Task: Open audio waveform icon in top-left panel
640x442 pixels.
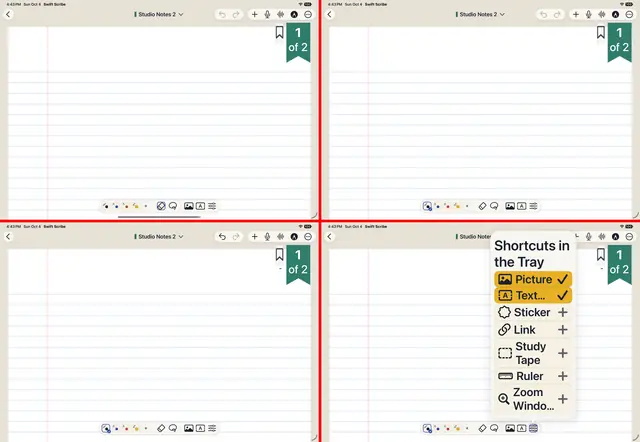Action: 280,14
